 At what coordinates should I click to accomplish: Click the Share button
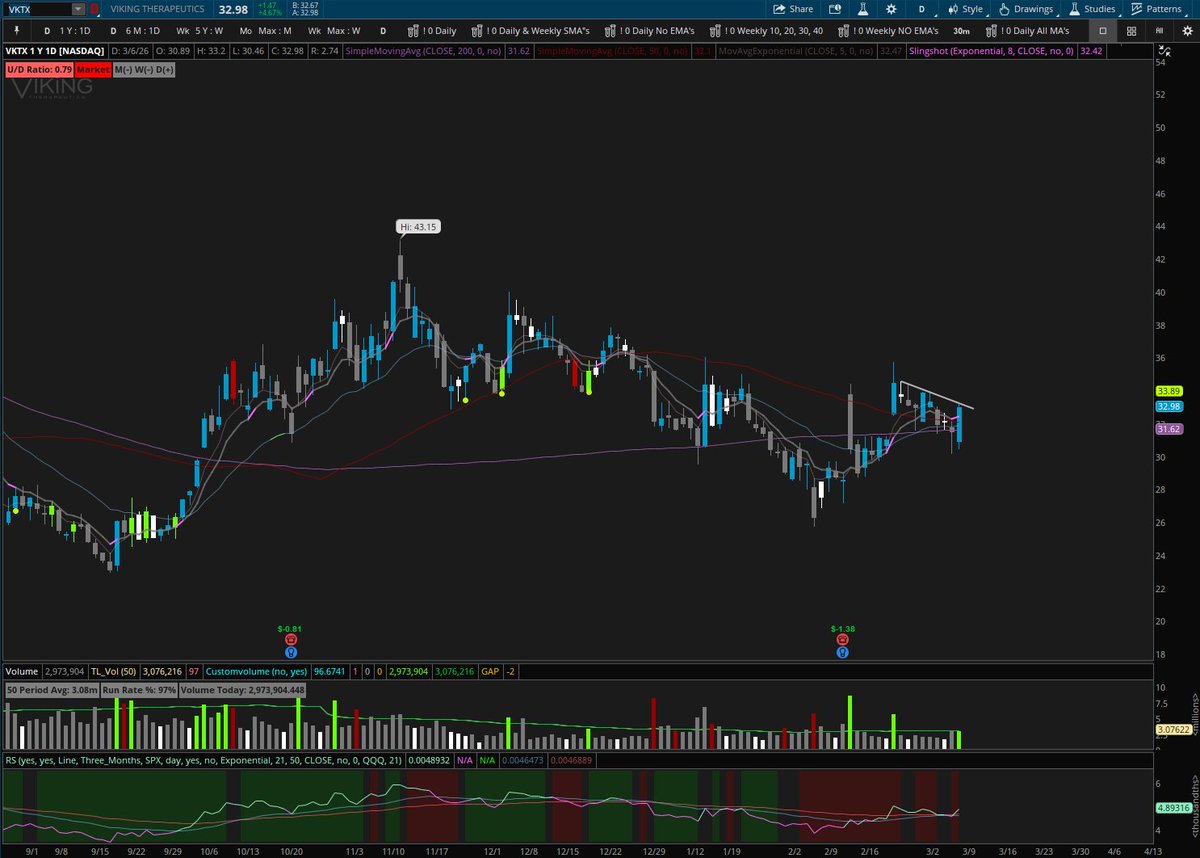793,9
